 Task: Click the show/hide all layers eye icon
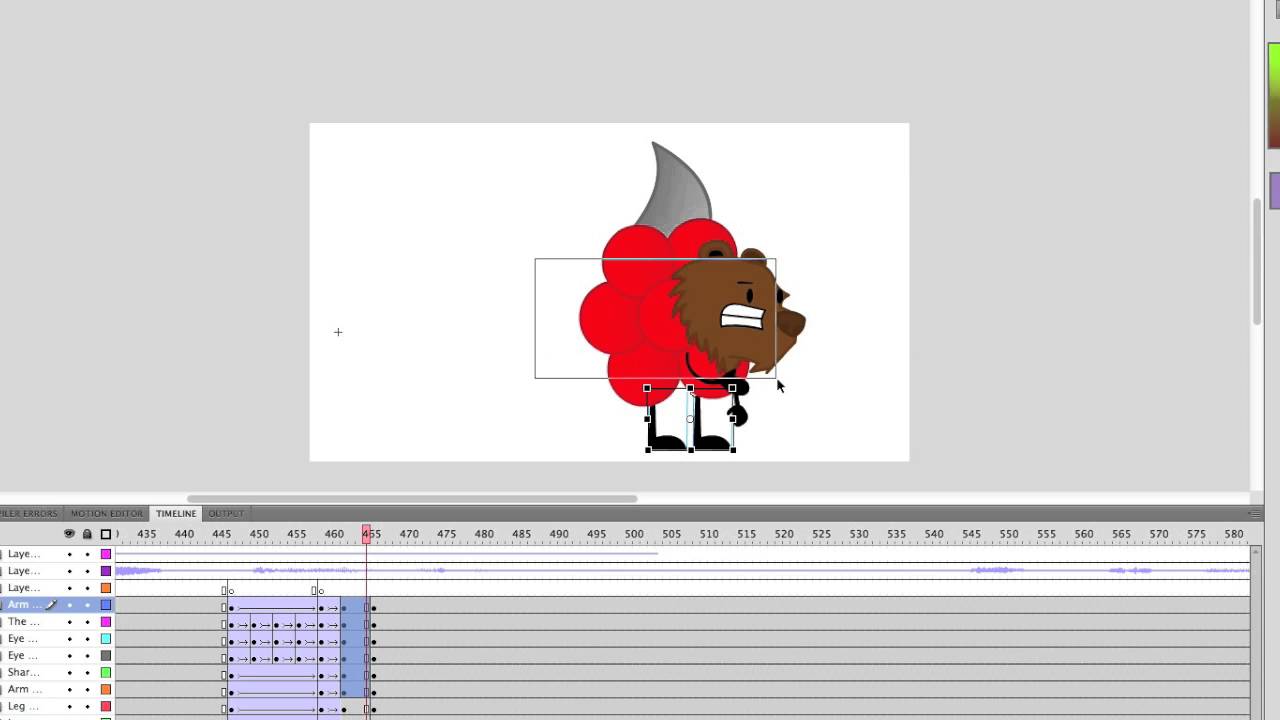click(x=69, y=534)
